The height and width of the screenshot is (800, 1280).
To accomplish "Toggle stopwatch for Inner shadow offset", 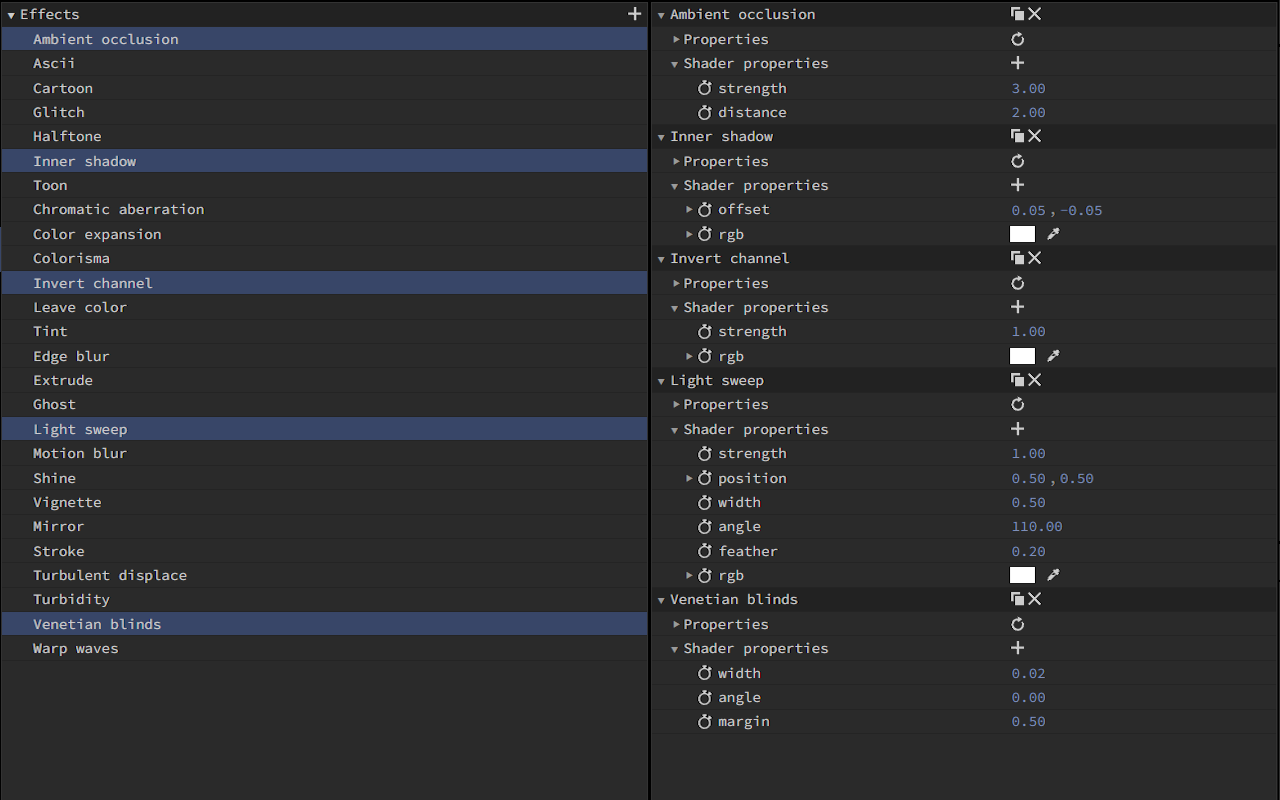I will click(705, 209).
